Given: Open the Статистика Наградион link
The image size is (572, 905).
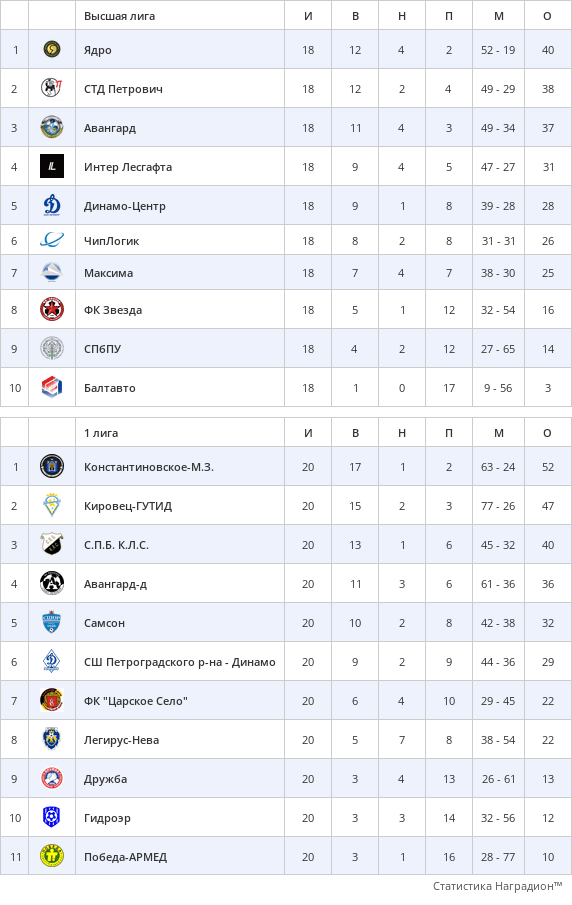Looking at the screenshot, I should (x=498, y=886).
